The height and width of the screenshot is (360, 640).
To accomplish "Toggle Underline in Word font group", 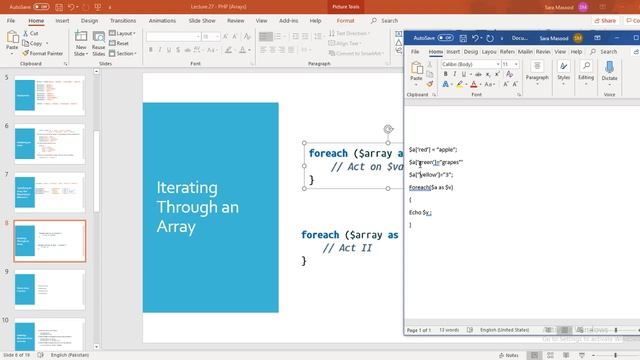I will click(464, 74).
